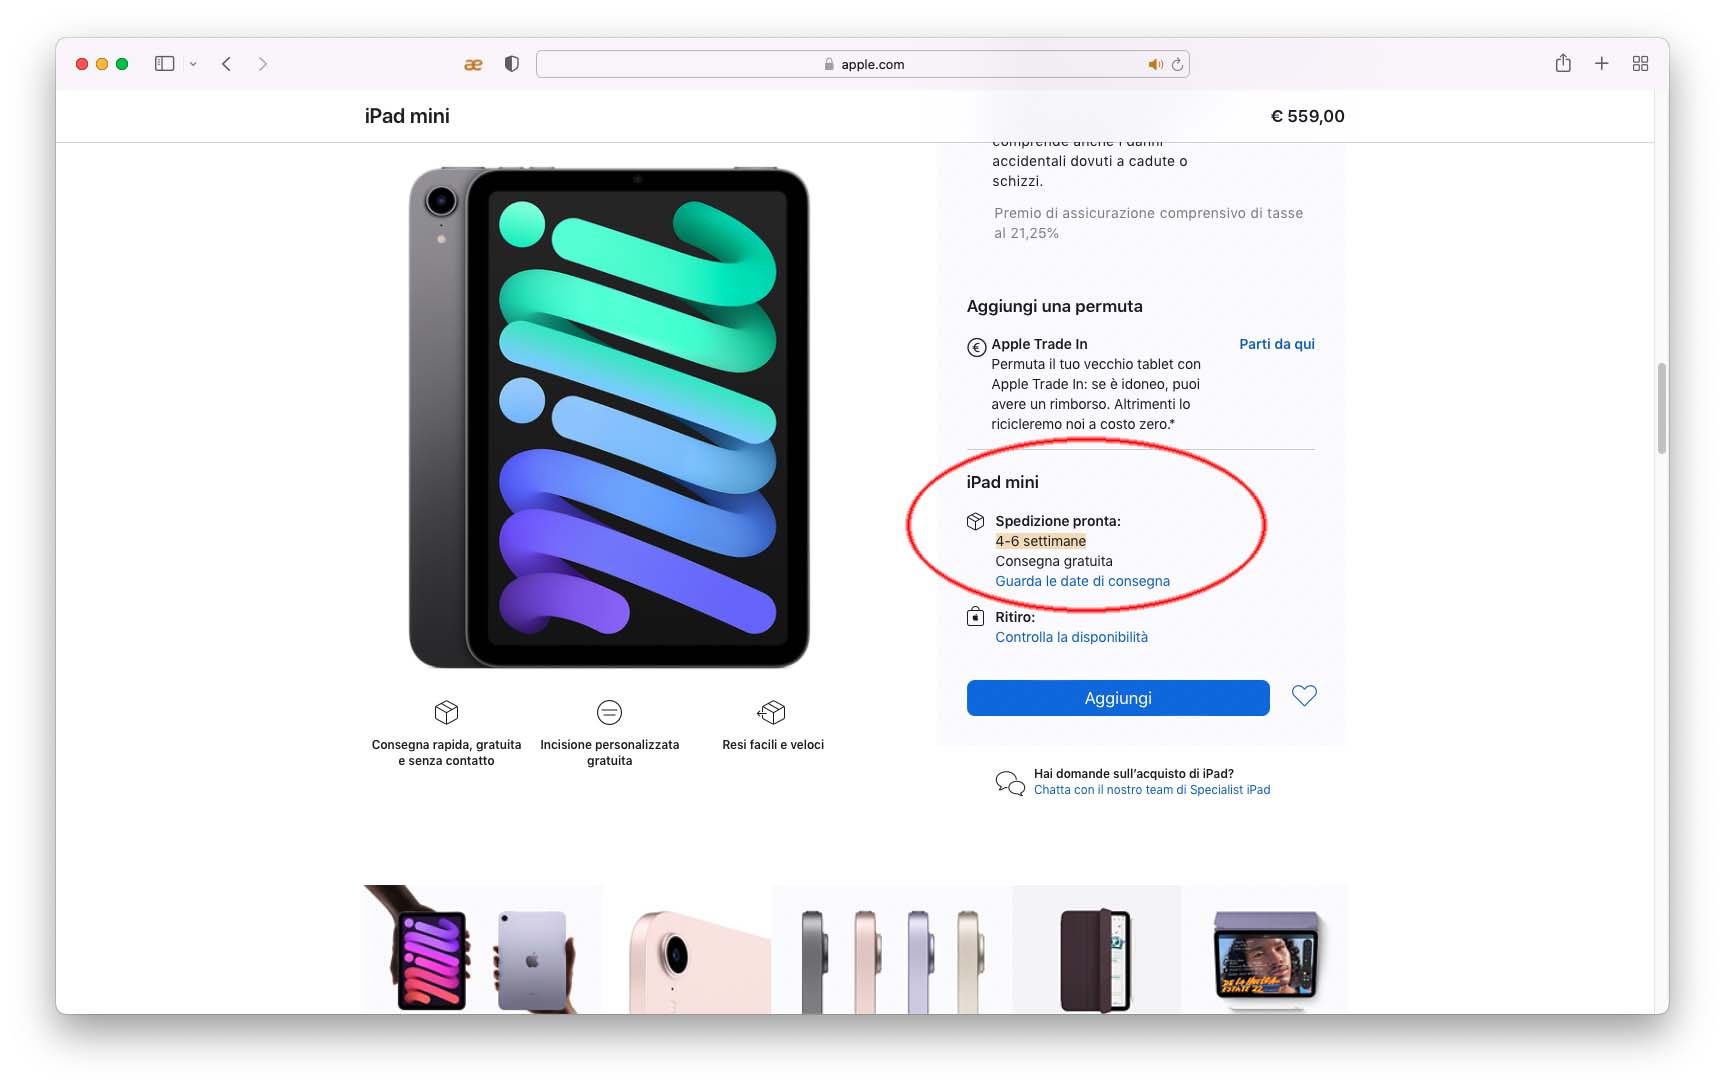This screenshot has height=1088, width=1725.
Task: Open Guarda le date di consegna
Action: tap(1082, 581)
